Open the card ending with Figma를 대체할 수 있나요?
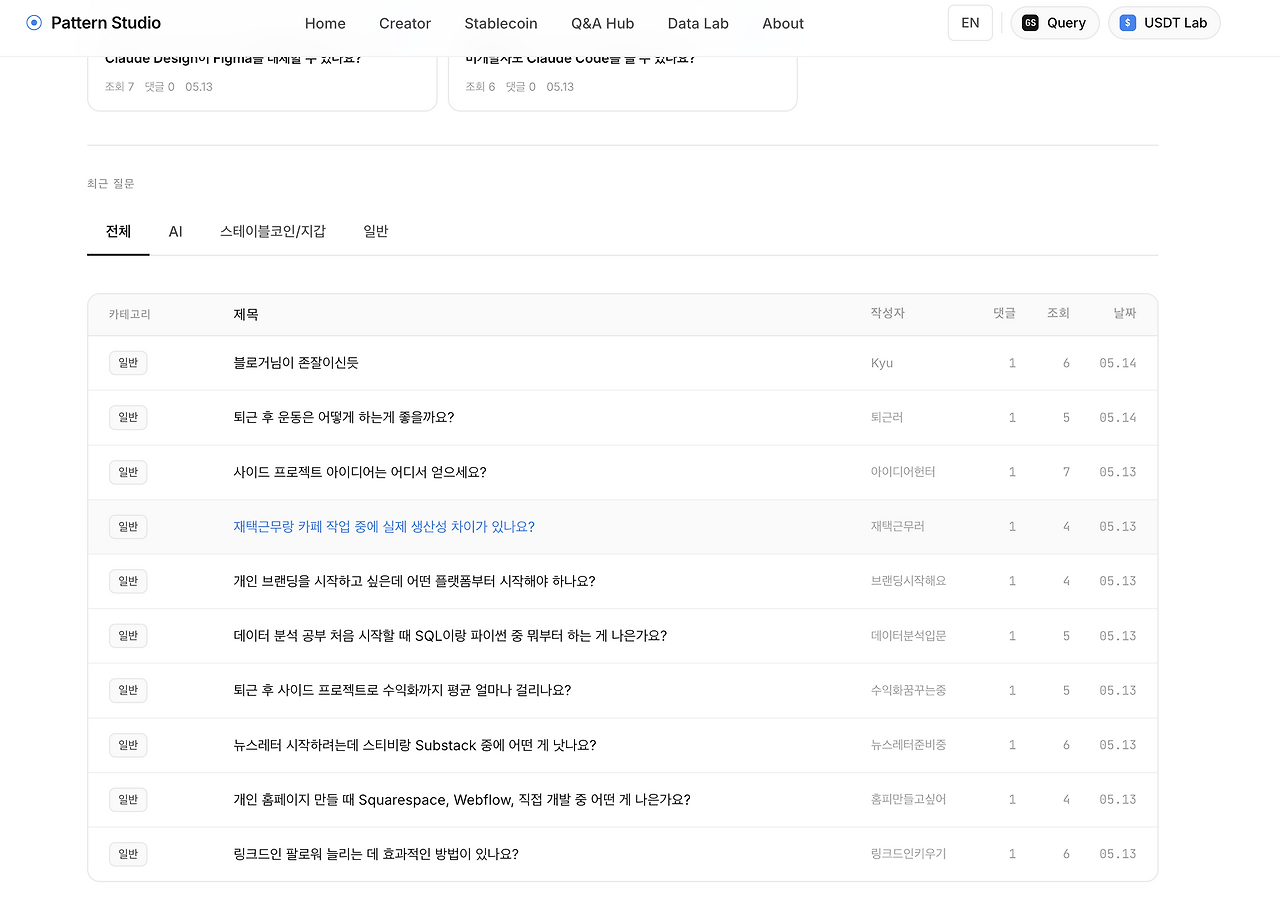Viewport: 1280px width, 908px height. pos(262,82)
